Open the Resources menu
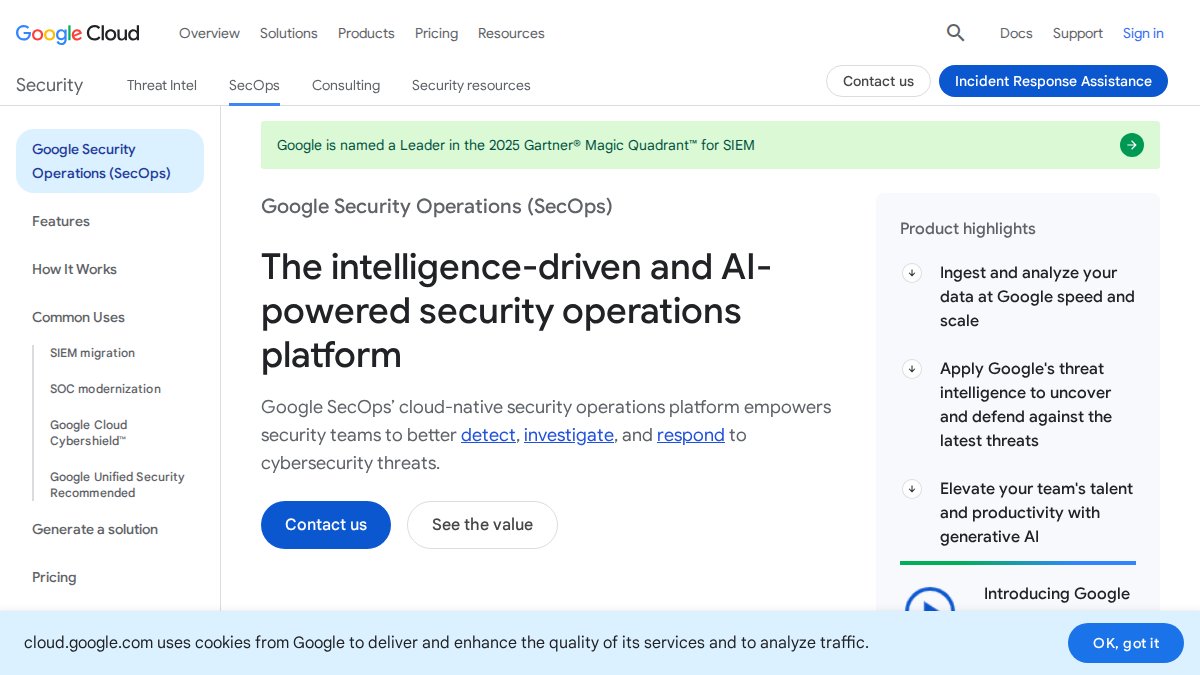 511,33
